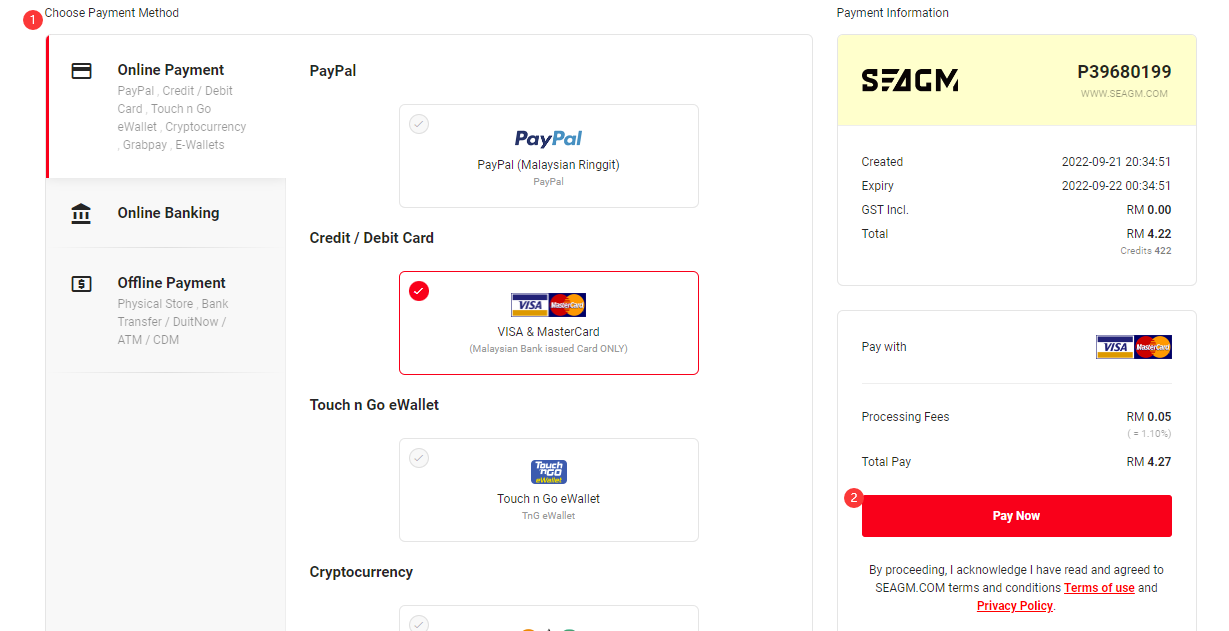Open the Online Payment tab
1229x631 pixels.
tap(166, 107)
